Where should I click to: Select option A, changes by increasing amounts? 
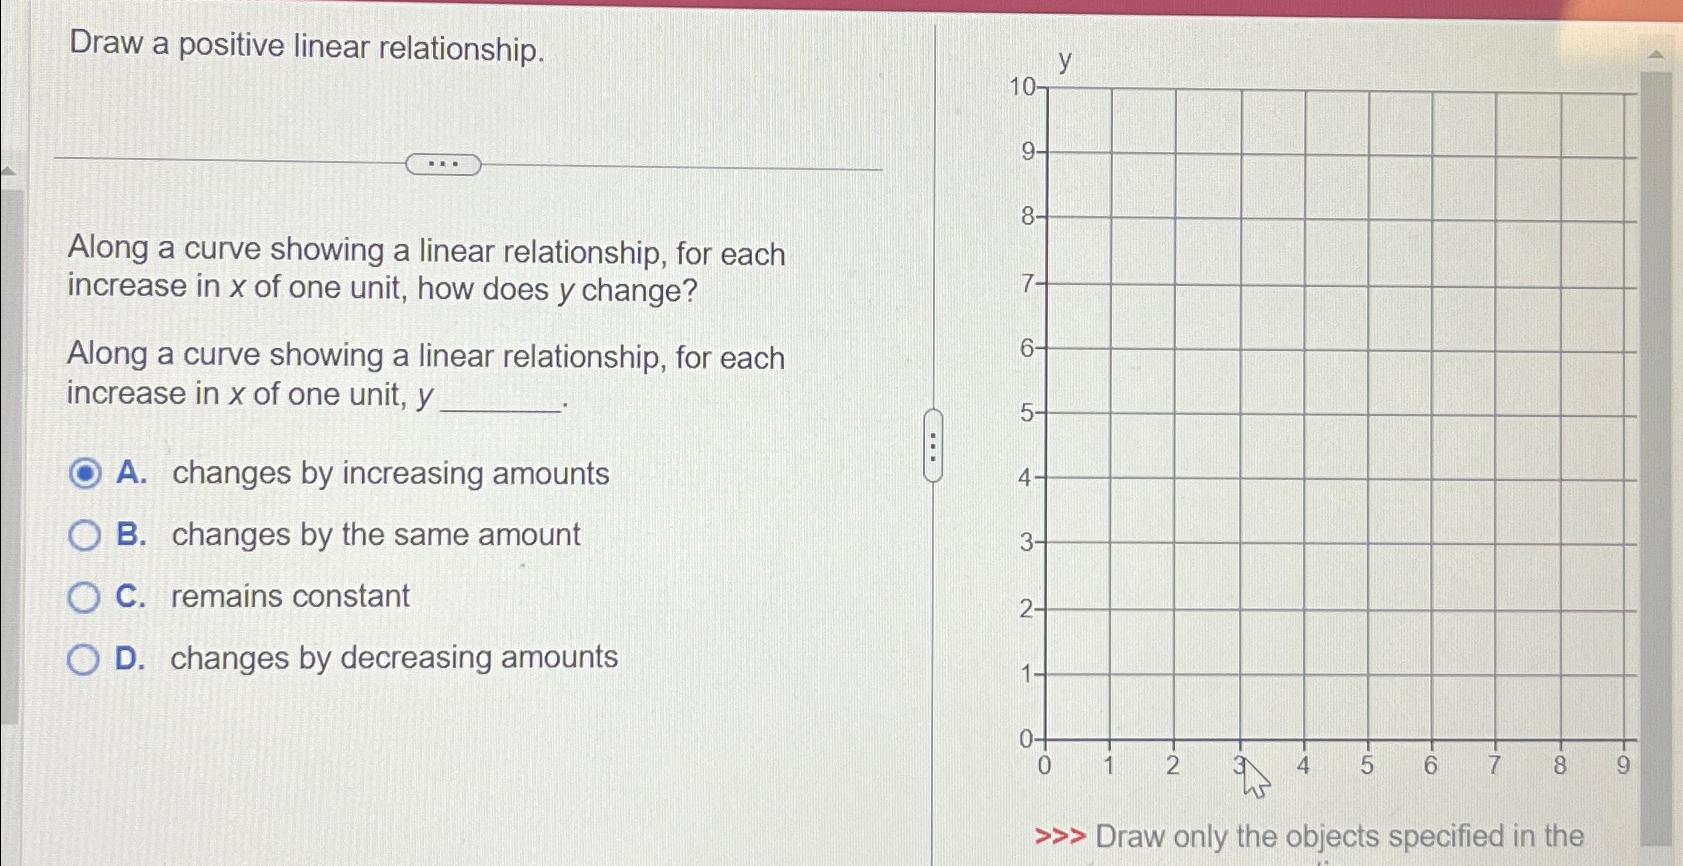click(x=86, y=475)
